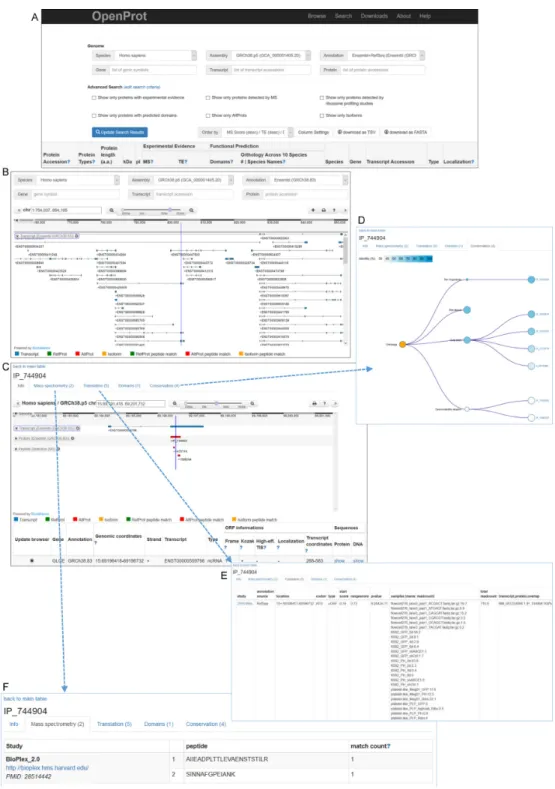
Task: Open gear settings of Transcript track in panel B
Action: [x=77, y=236]
